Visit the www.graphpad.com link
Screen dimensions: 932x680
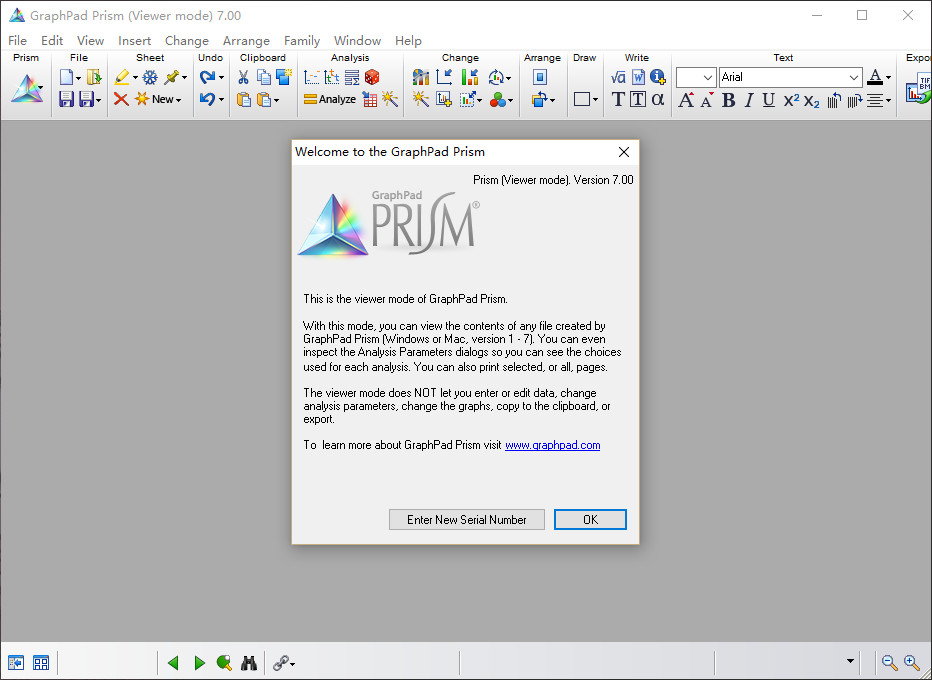pyautogui.click(x=552, y=445)
